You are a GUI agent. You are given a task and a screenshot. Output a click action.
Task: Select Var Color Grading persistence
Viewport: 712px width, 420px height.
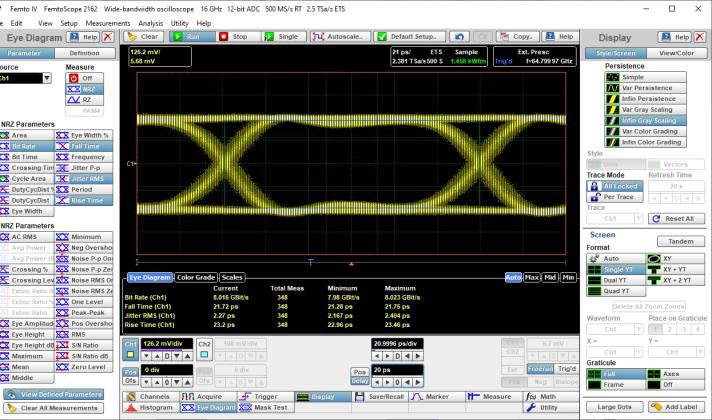click(x=647, y=130)
